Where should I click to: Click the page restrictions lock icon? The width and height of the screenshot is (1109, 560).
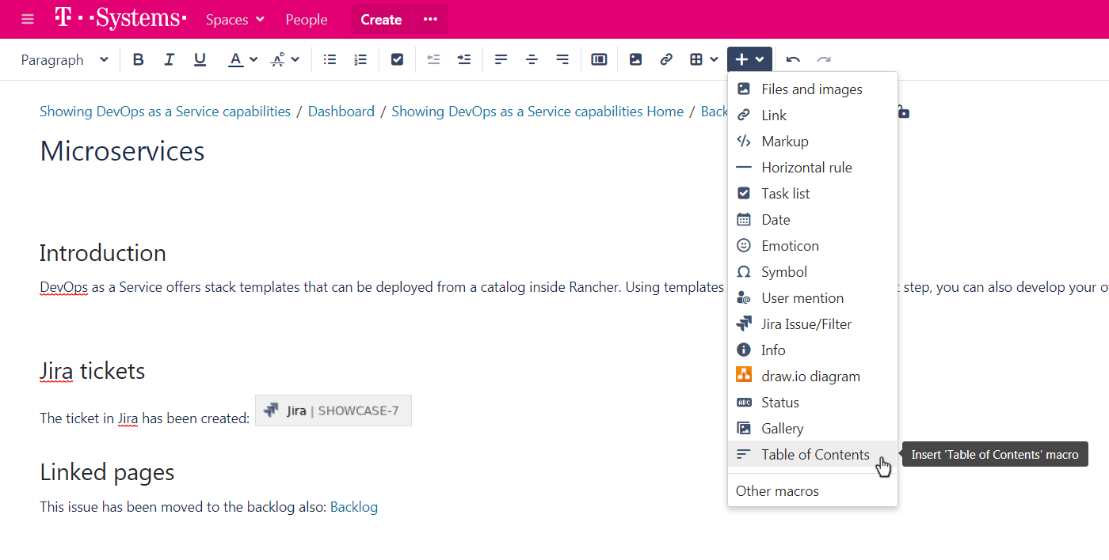click(903, 112)
